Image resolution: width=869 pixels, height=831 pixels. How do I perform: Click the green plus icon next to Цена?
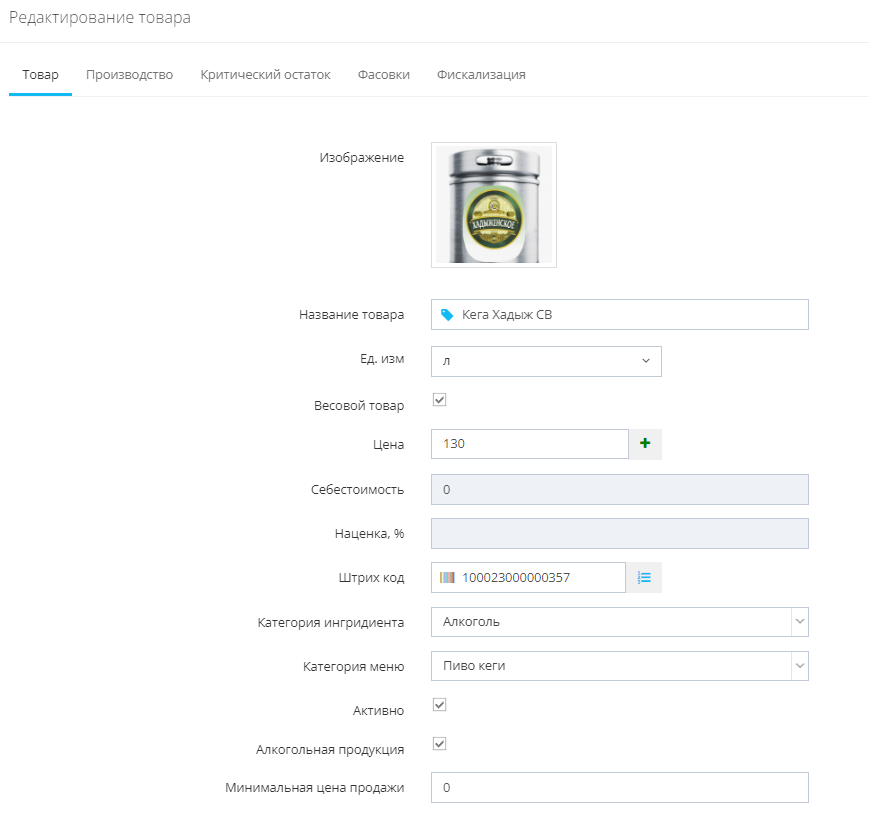pyautogui.click(x=644, y=444)
